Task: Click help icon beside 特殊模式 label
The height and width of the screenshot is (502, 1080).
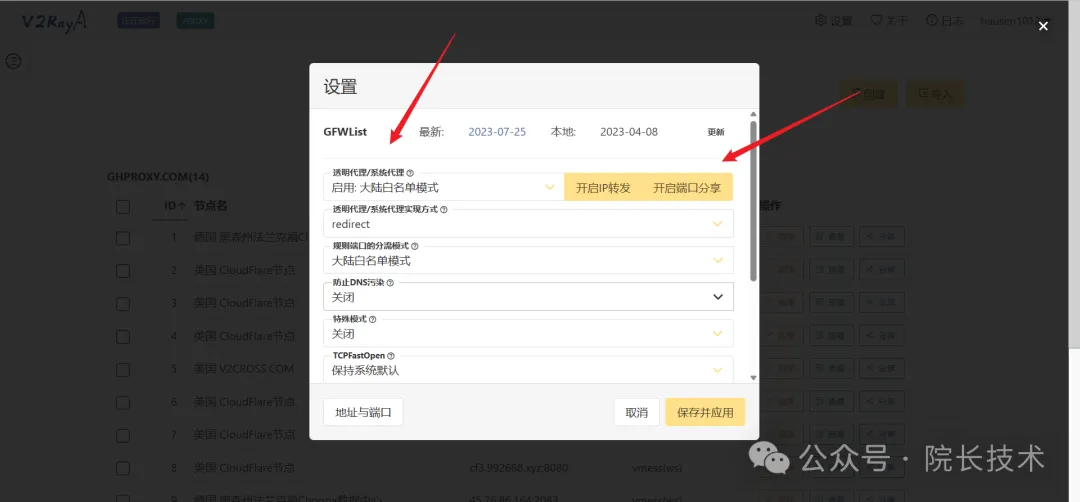Action: (x=372, y=319)
